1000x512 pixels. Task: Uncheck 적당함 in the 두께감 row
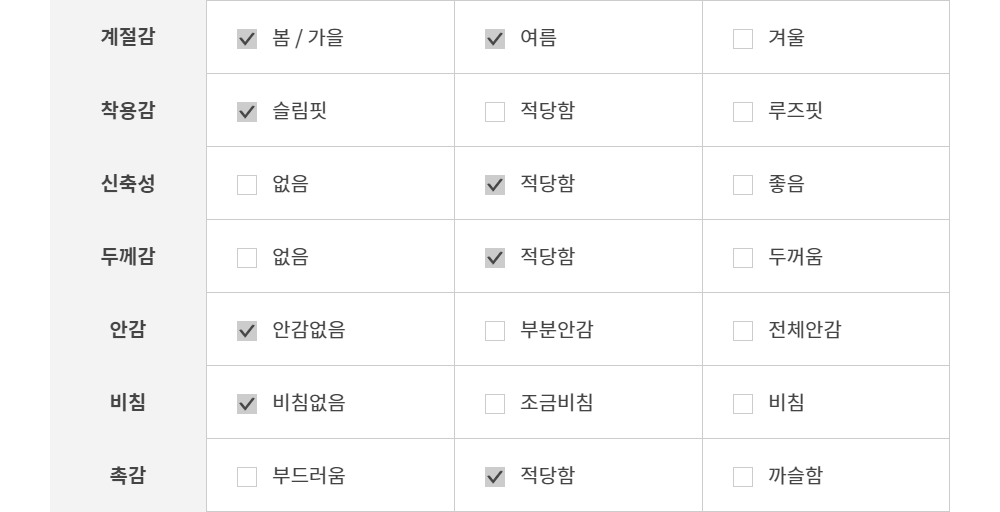click(495, 258)
